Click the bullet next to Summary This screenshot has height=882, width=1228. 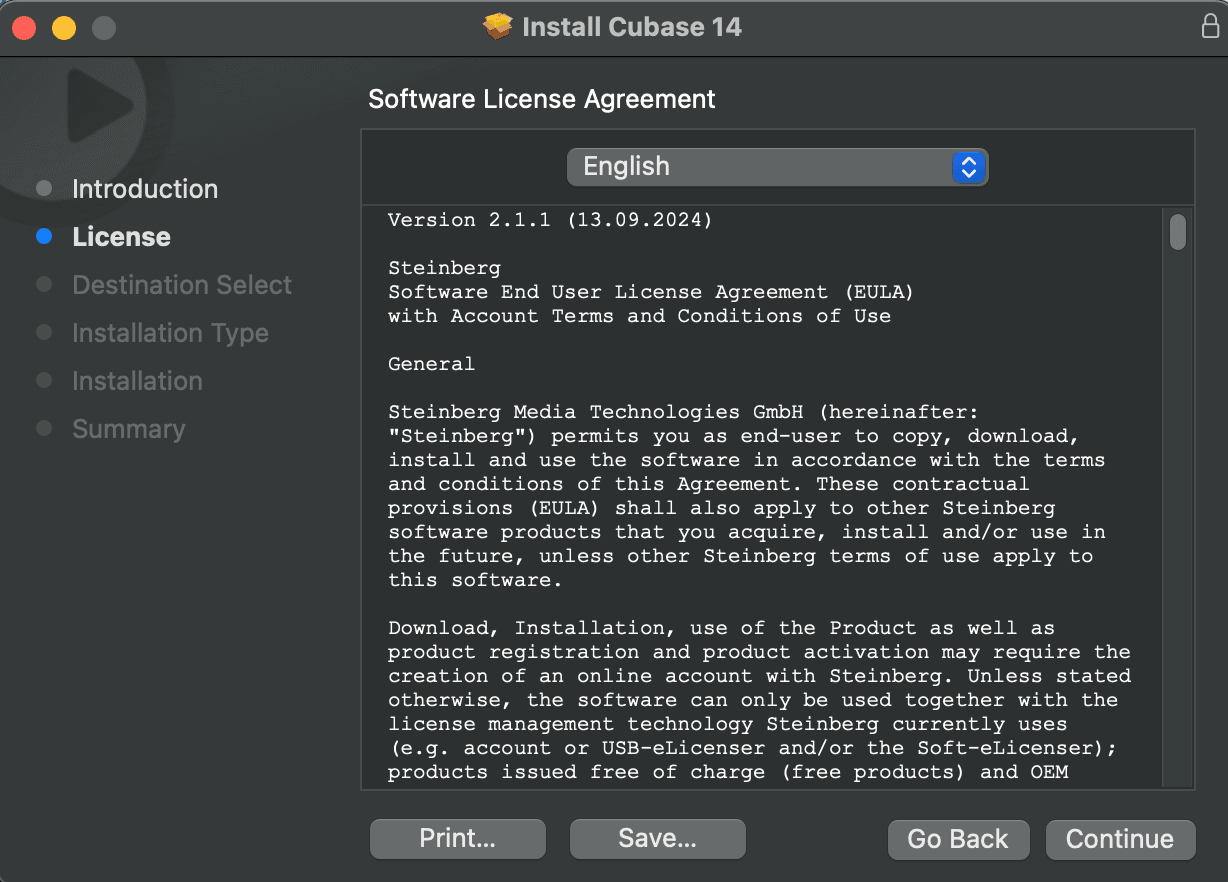[x=44, y=429]
